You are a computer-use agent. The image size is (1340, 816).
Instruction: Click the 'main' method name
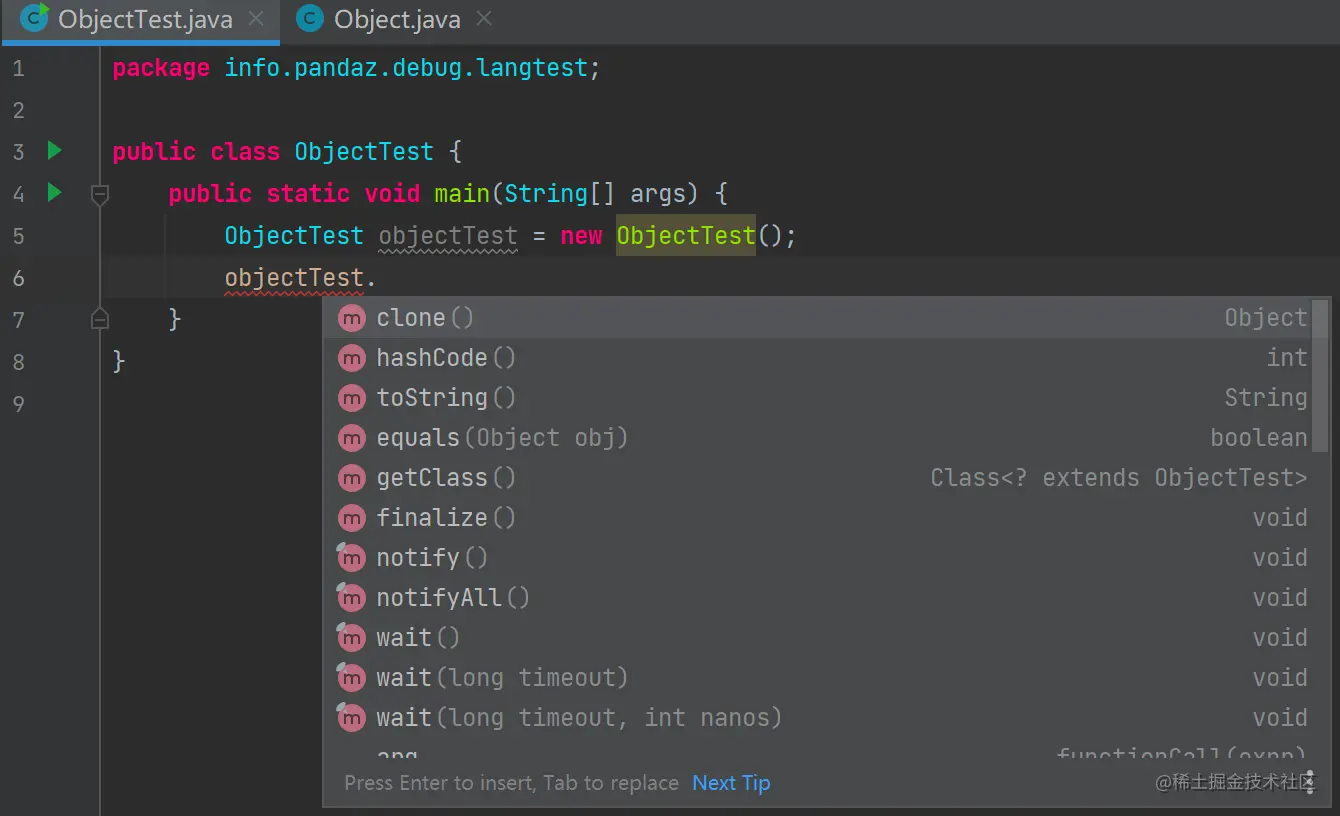click(x=462, y=194)
